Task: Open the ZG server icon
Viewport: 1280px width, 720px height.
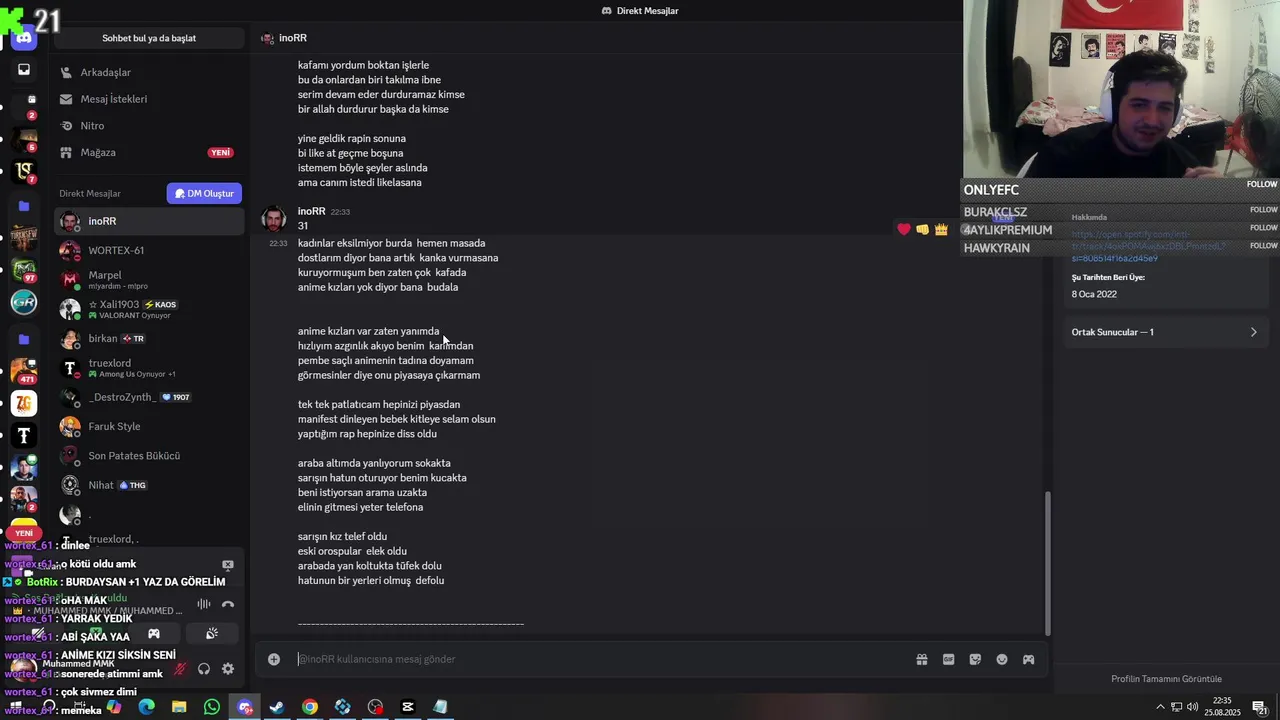Action: pos(24,404)
